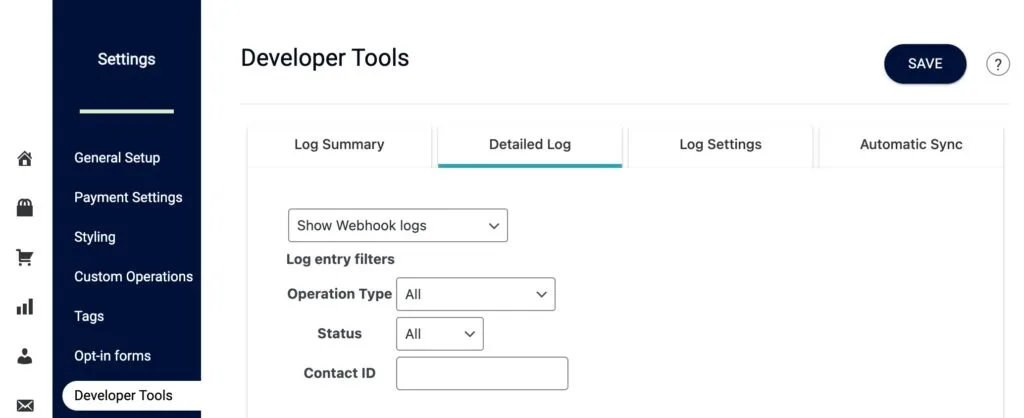Switch to the Log Summary tab
1024x418 pixels.
coord(339,145)
